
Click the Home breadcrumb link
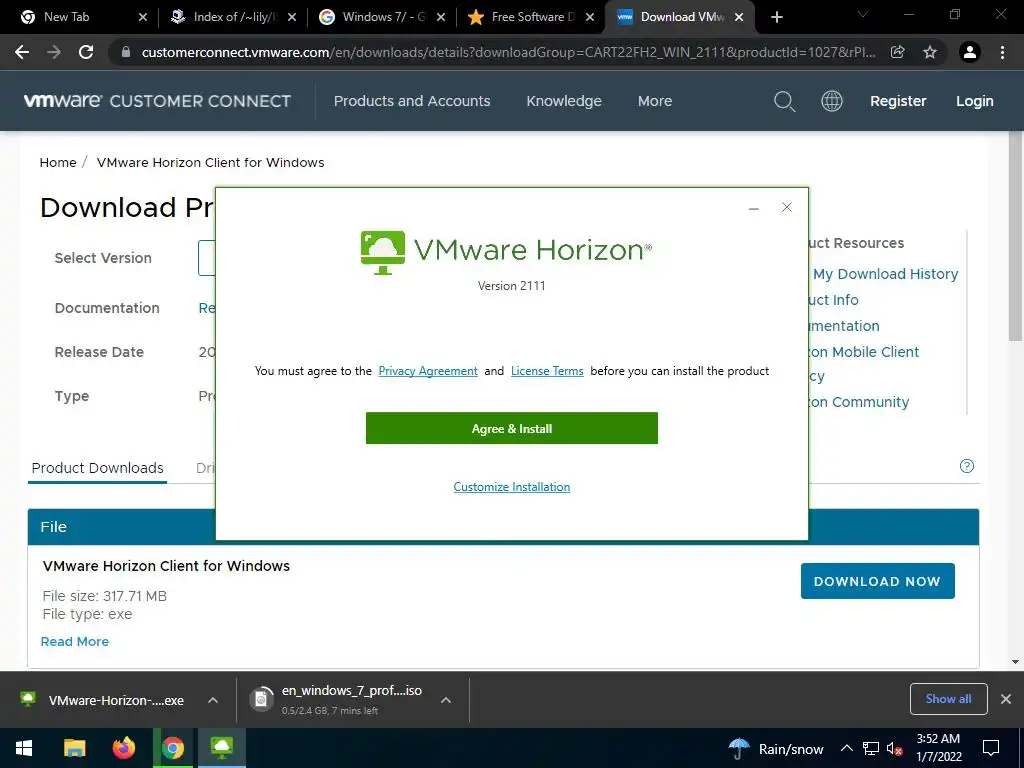coord(57,163)
